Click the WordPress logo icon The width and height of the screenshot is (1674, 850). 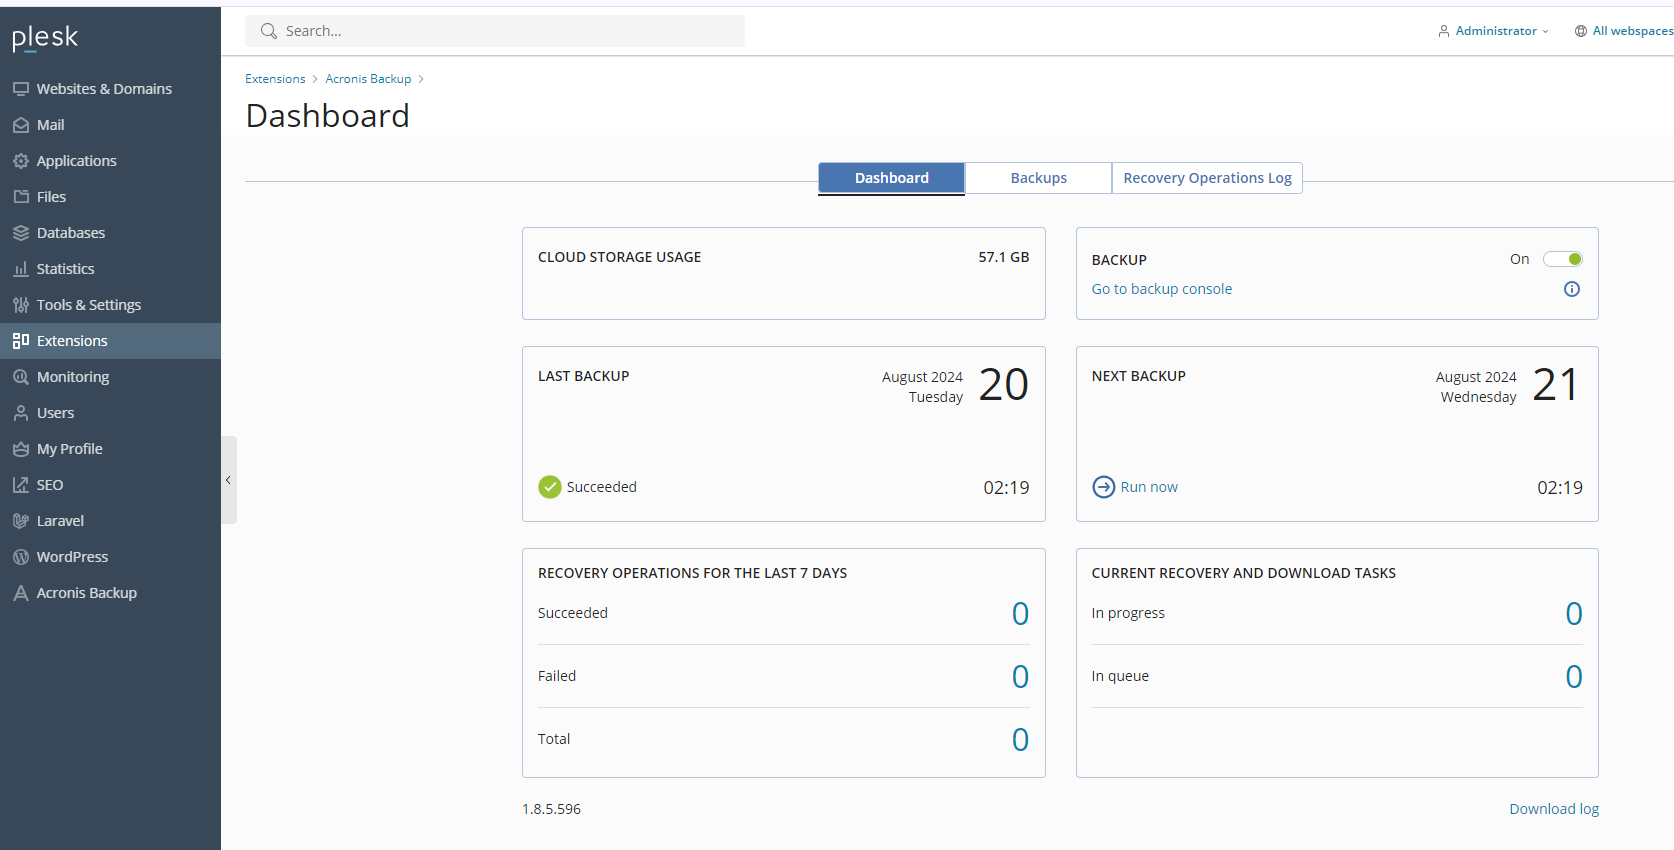click(21, 557)
